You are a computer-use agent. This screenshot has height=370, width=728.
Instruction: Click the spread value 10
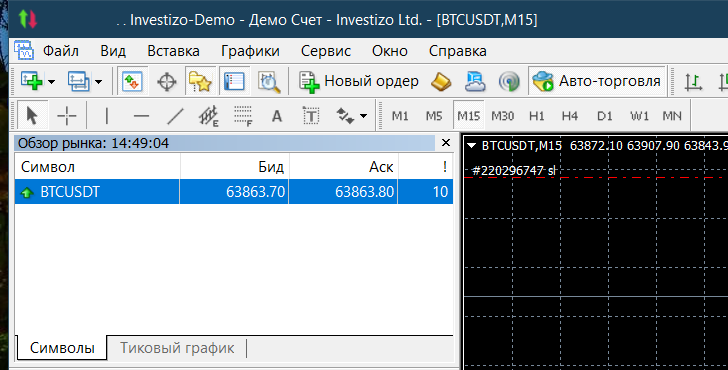pyautogui.click(x=440, y=192)
